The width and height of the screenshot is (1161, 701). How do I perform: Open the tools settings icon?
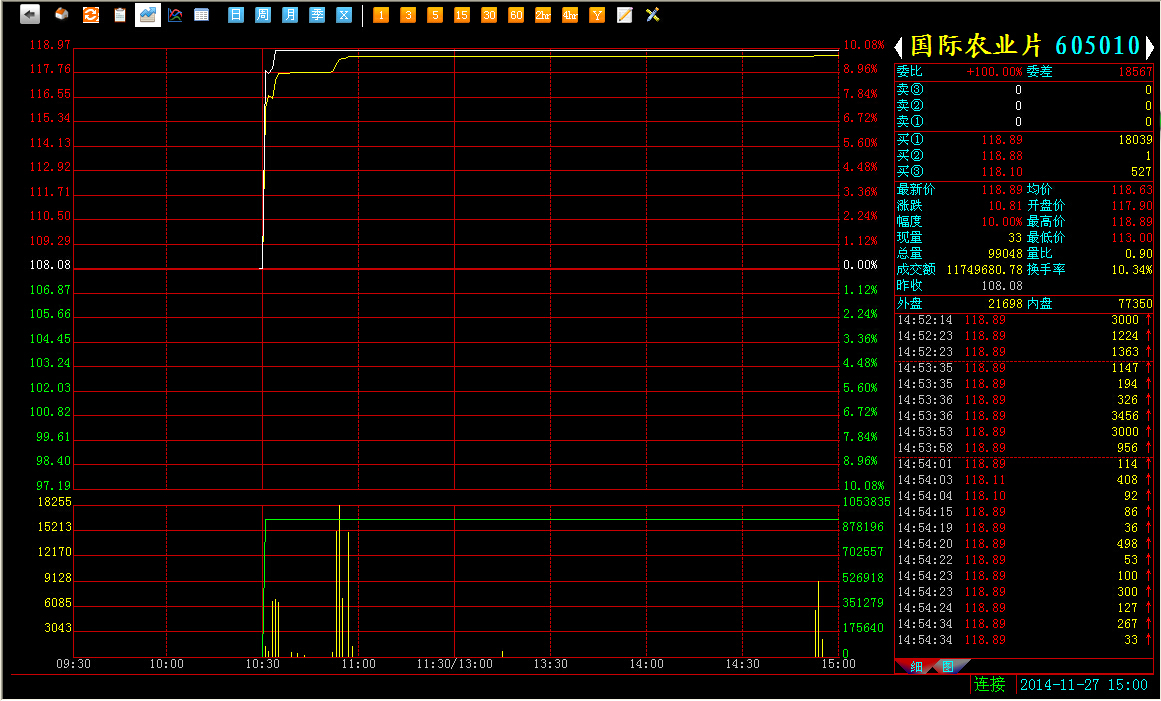tap(652, 15)
